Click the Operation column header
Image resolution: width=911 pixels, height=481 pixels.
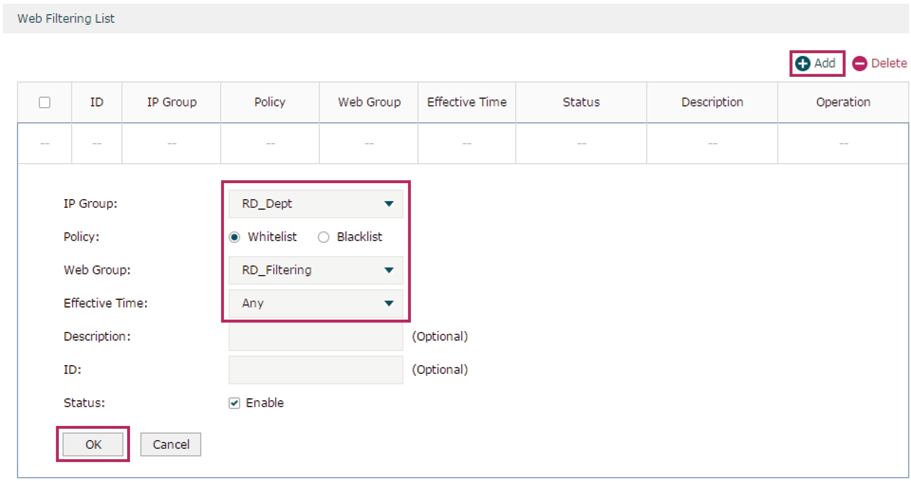coord(843,102)
